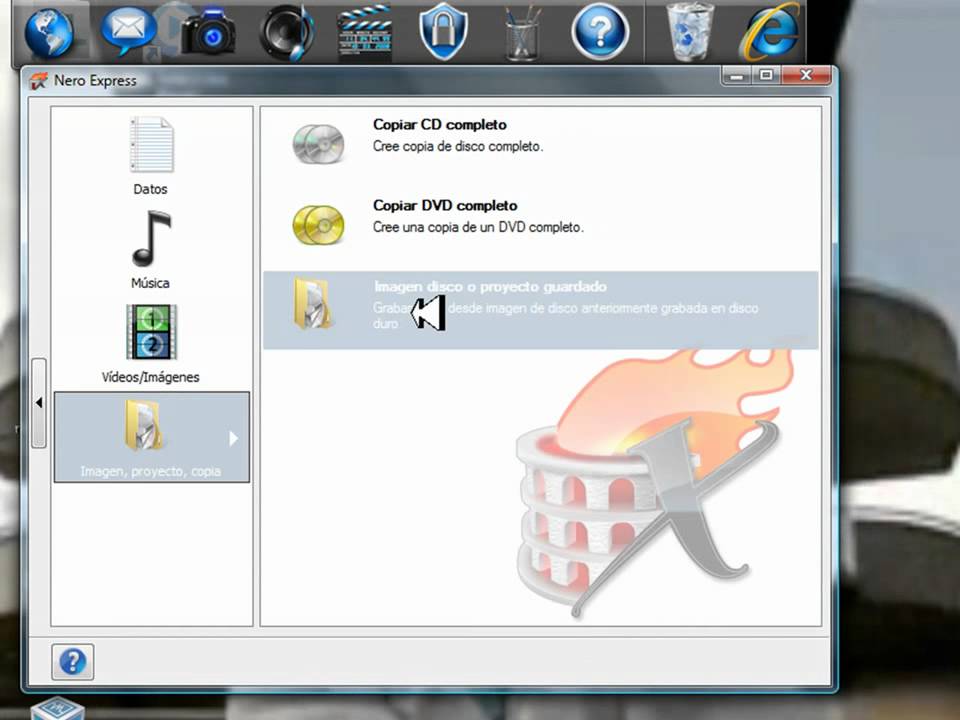Launch the camera icon in the dock
The image size is (960, 720).
[x=209, y=32]
